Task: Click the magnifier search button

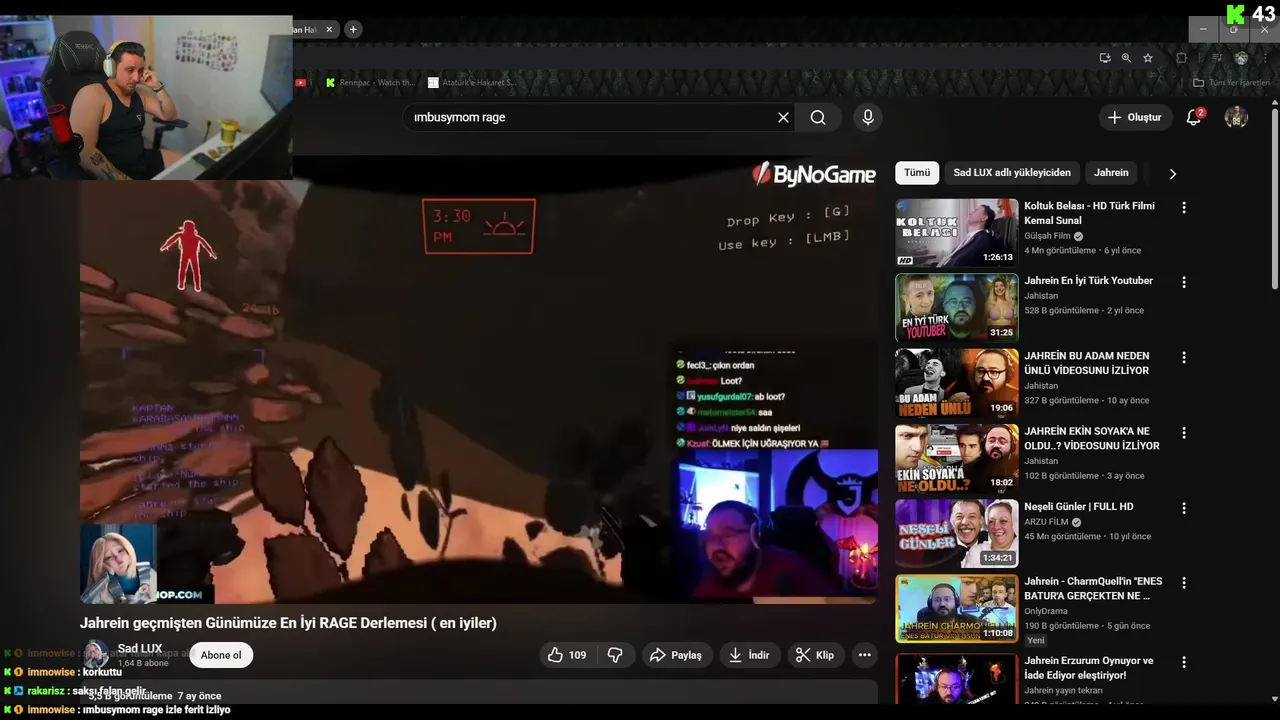Action: point(818,117)
